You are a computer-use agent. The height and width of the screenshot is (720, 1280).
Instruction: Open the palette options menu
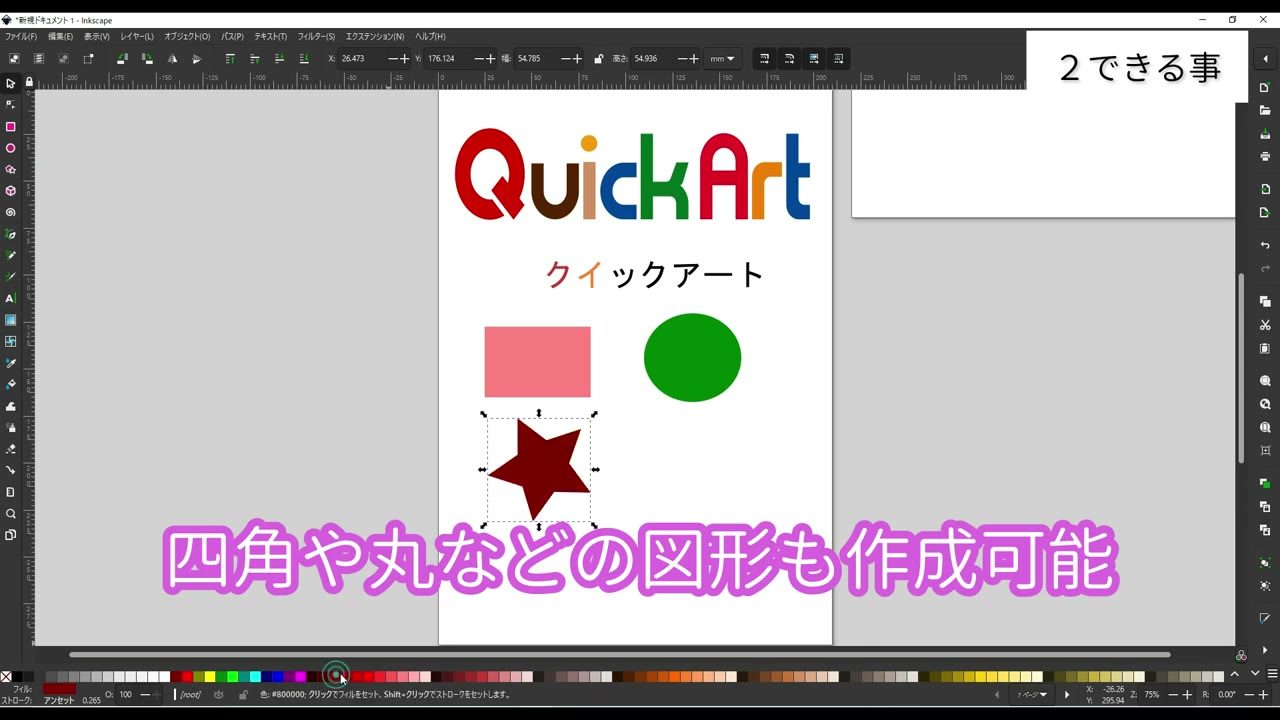click(x=1272, y=673)
